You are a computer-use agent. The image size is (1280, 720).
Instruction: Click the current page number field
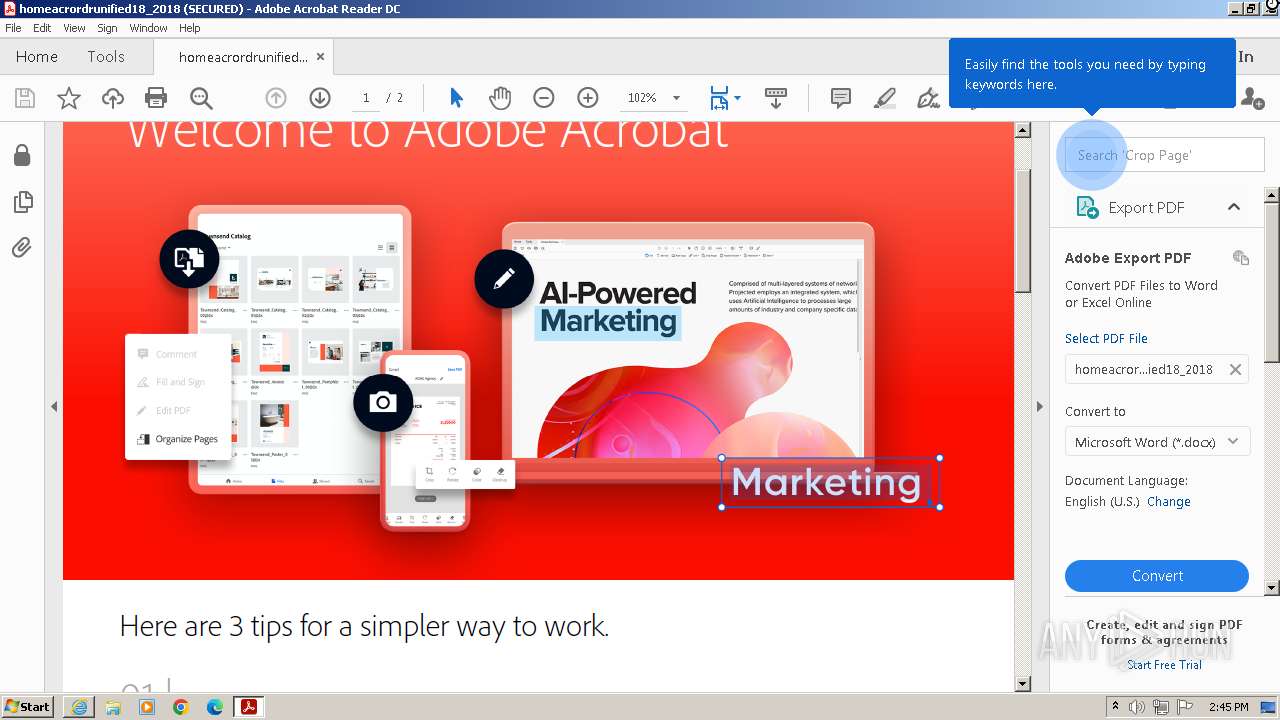(366, 98)
